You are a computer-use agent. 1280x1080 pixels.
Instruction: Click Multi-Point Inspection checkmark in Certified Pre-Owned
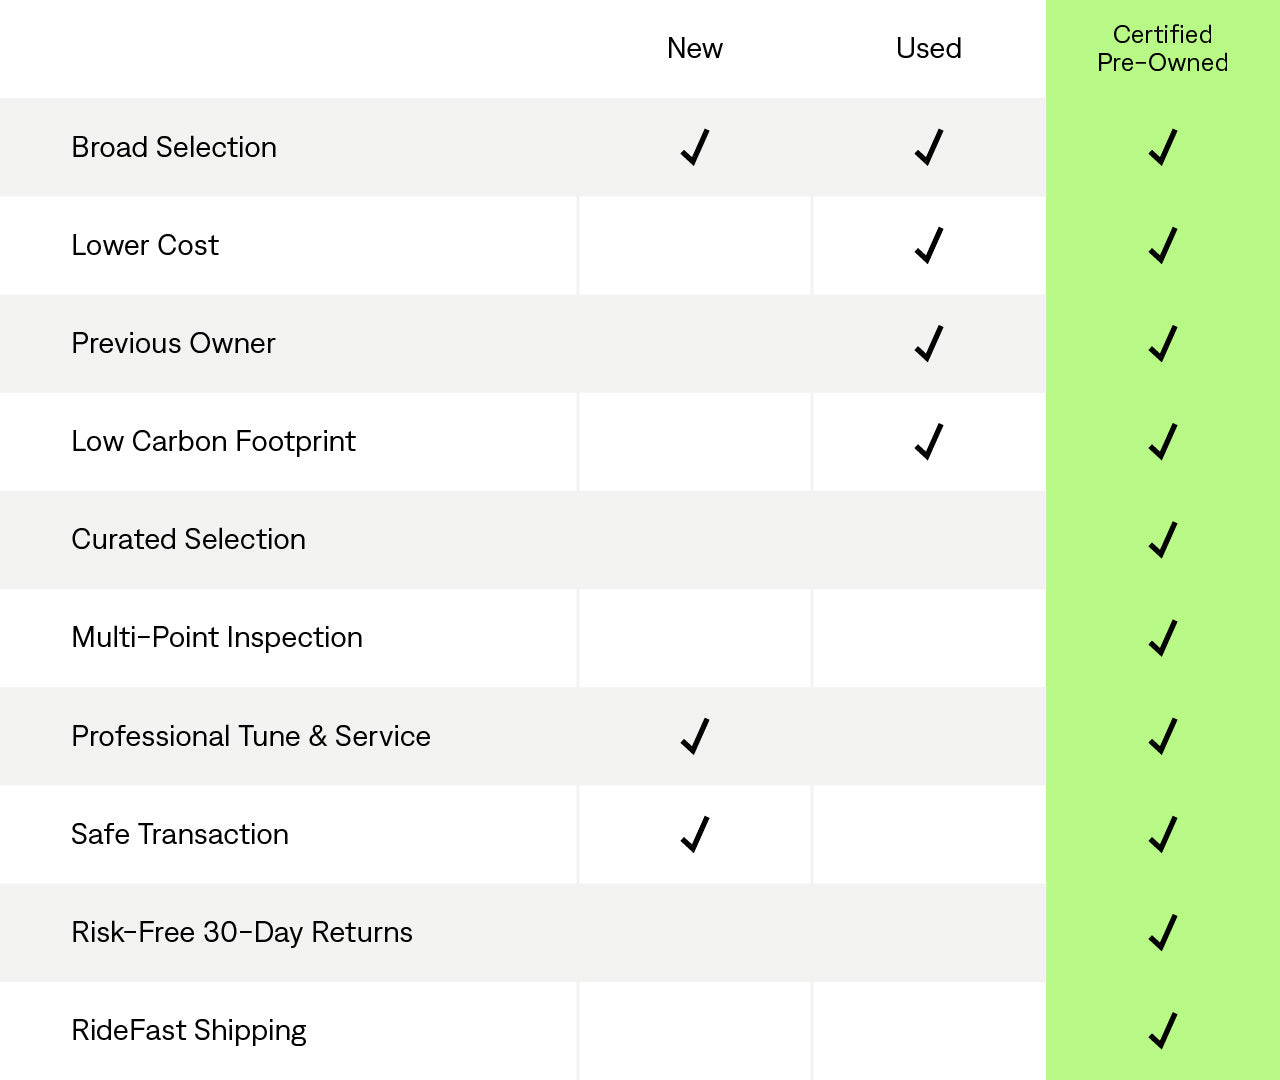click(1163, 637)
